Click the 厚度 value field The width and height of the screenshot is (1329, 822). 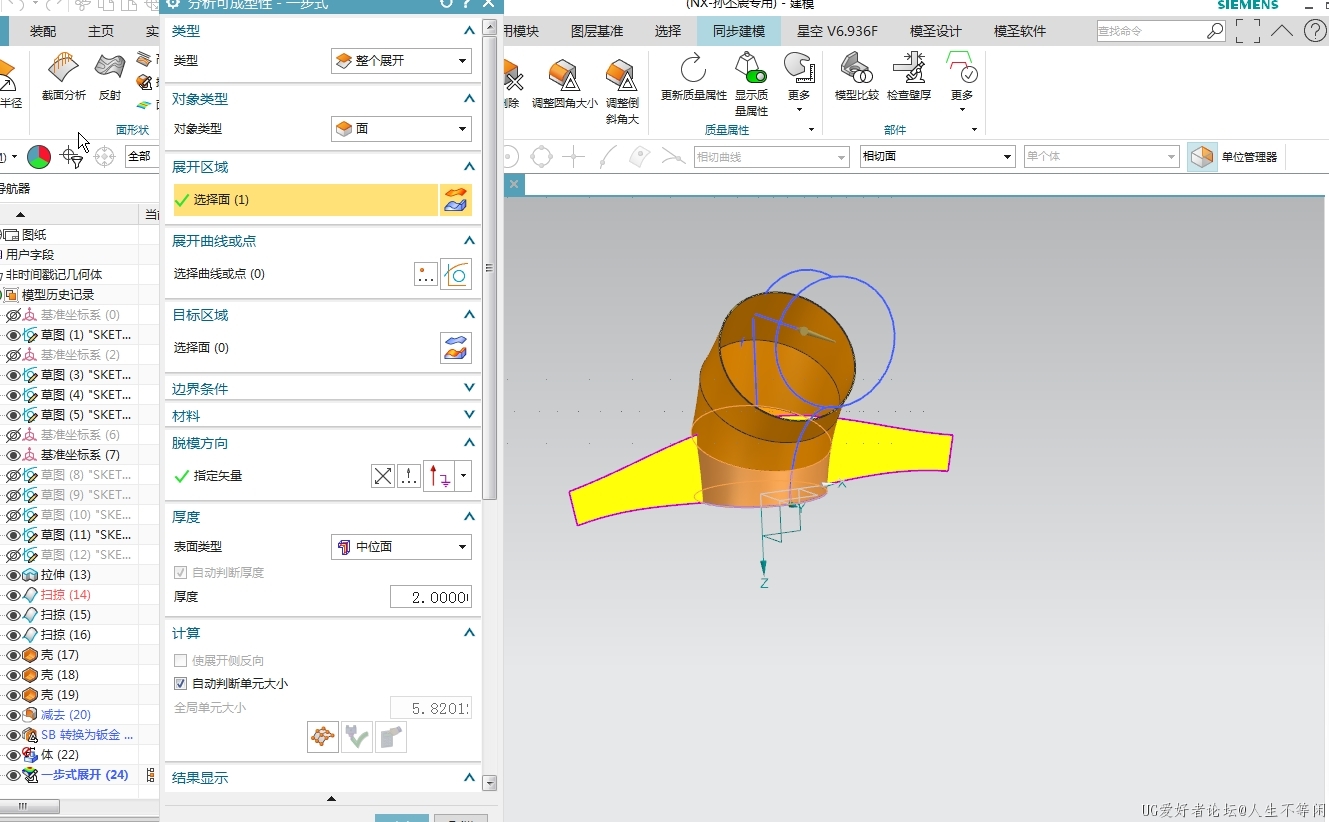point(431,597)
